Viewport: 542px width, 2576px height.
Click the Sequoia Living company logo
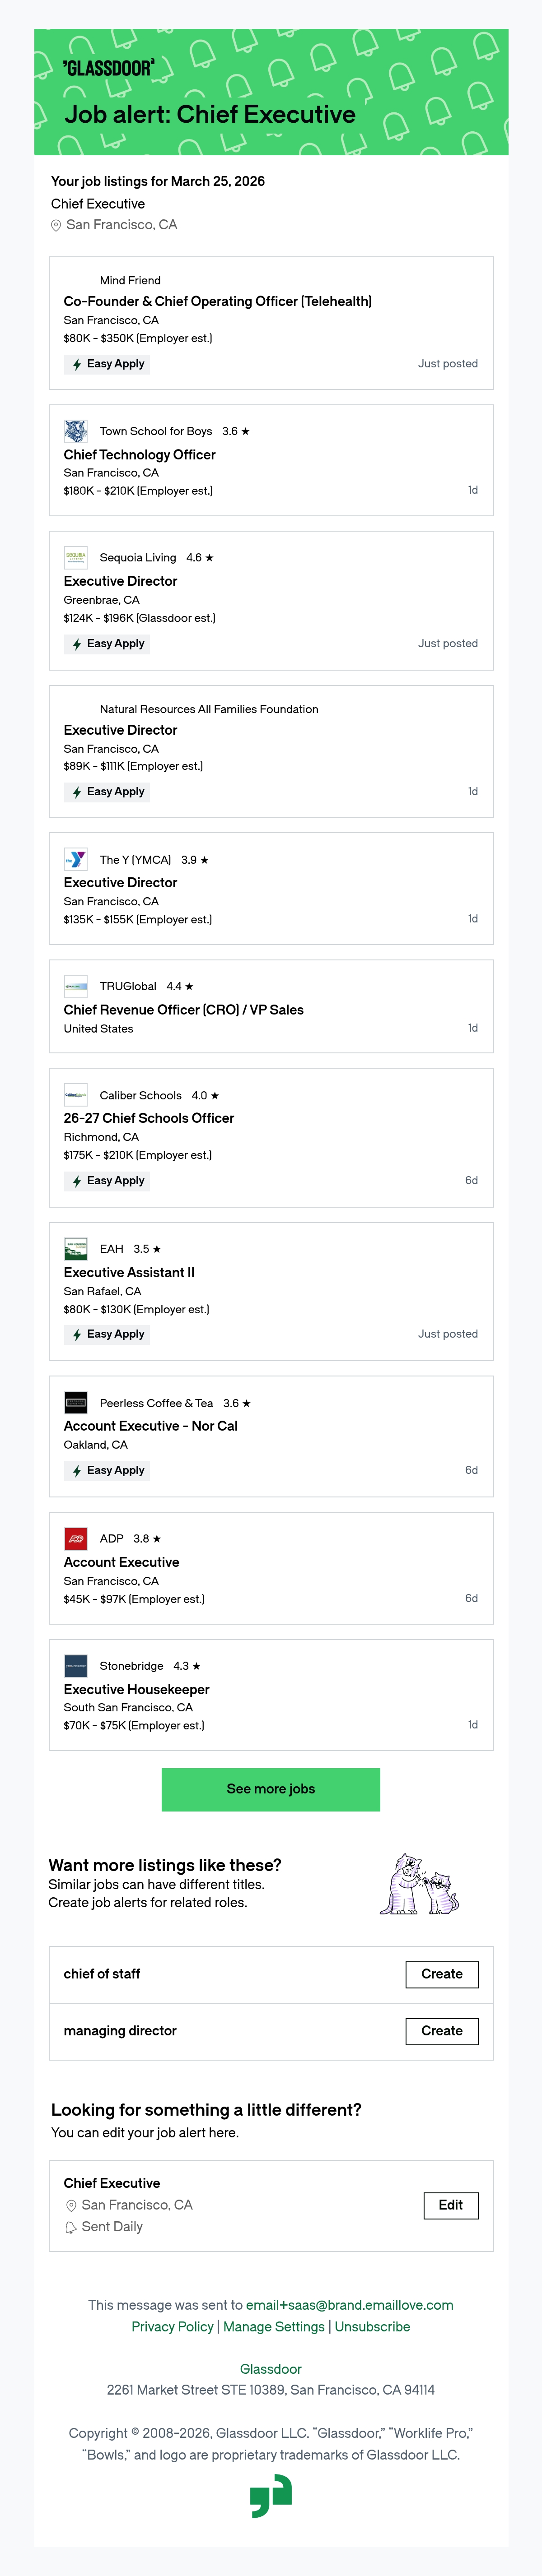click(x=75, y=558)
